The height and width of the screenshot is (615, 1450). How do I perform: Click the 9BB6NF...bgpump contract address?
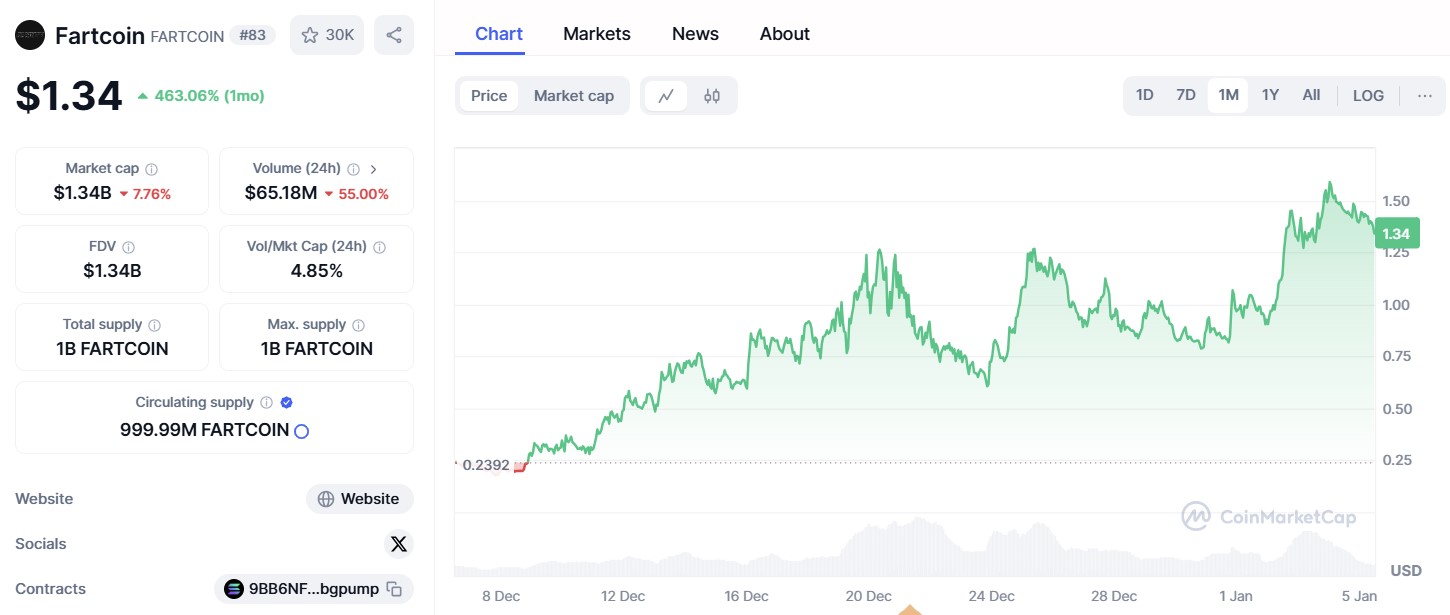(x=314, y=589)
